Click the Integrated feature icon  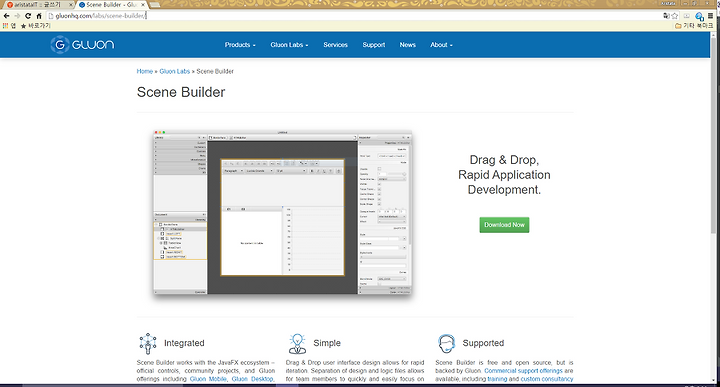tap(148, 343)
